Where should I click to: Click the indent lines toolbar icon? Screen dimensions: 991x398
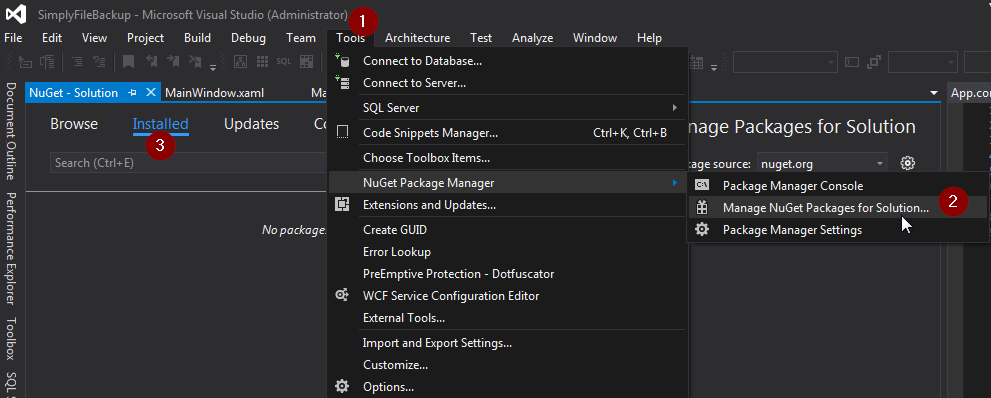78,61
